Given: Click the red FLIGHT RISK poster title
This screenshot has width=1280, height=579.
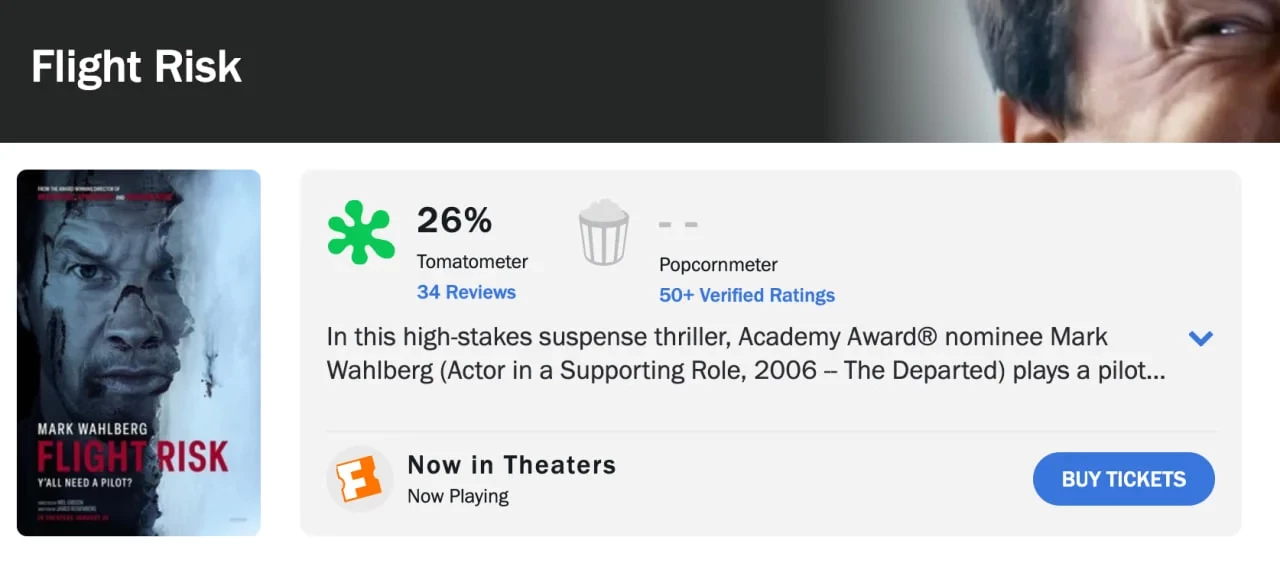Looking at the screenshot, I should pyautogui.click(x=132, y=457).
